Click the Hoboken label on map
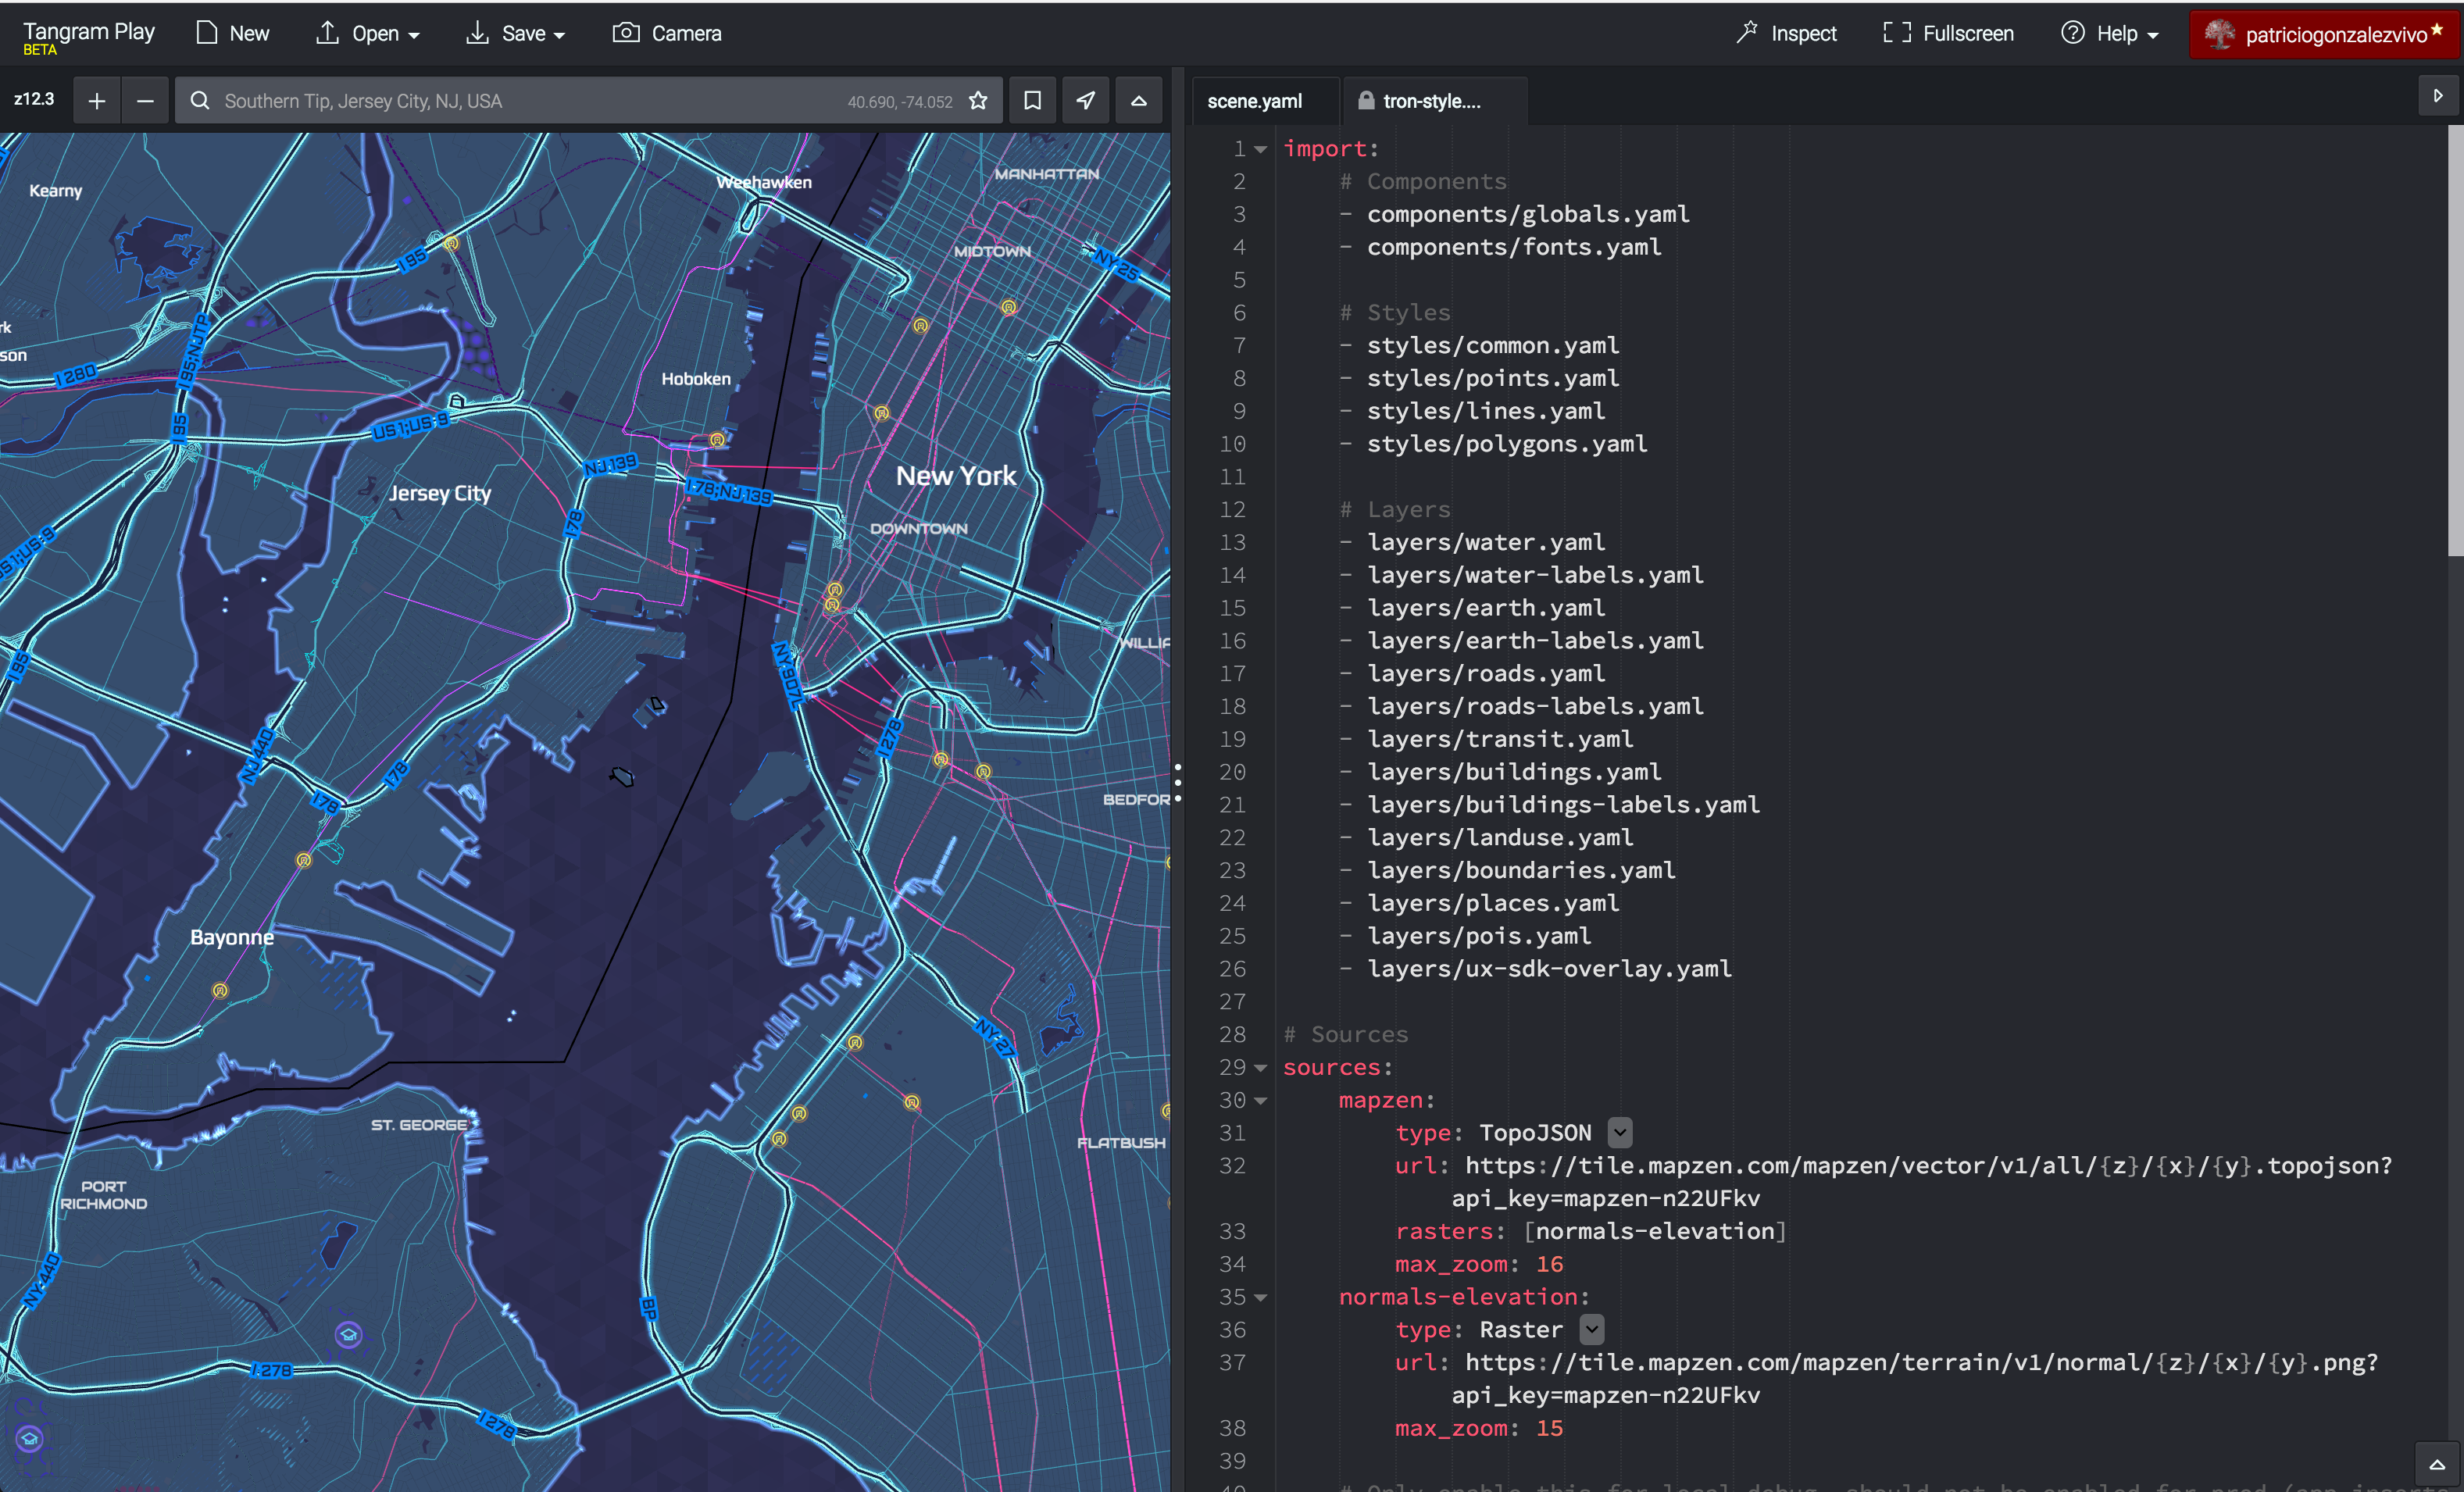Viewport: 2464px width, 1492px height. point(696,379)
